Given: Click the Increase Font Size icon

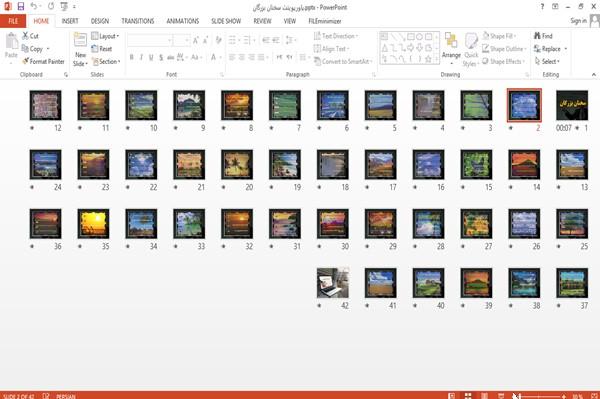Looking at the screenshot, I should coord(196,40).
